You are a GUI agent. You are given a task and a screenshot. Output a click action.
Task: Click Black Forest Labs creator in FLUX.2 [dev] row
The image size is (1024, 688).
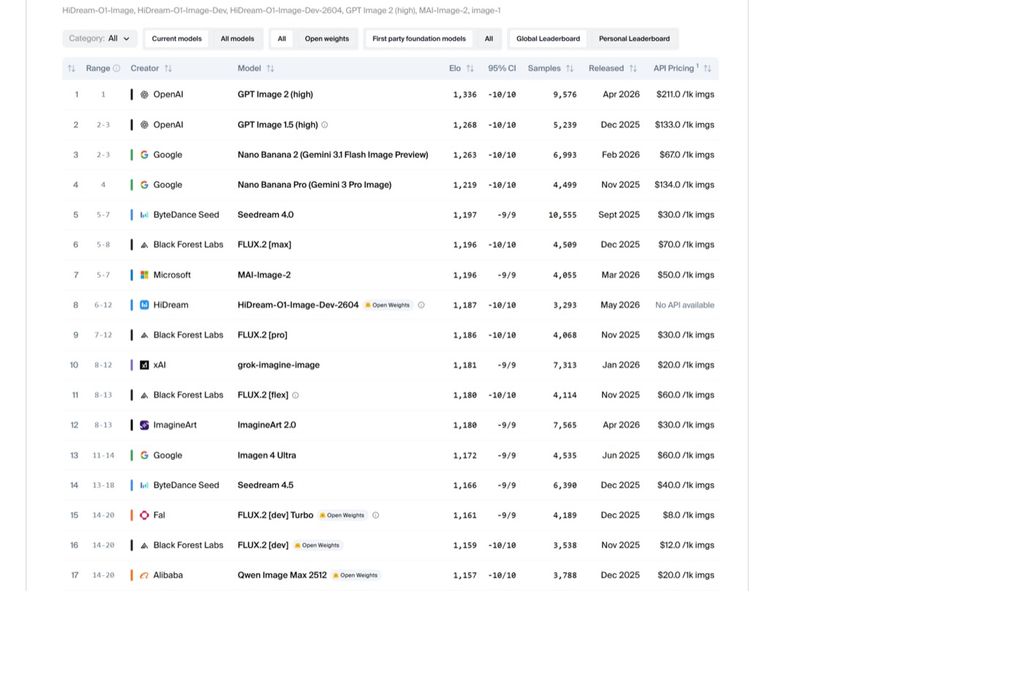click(x=188, y=545)
